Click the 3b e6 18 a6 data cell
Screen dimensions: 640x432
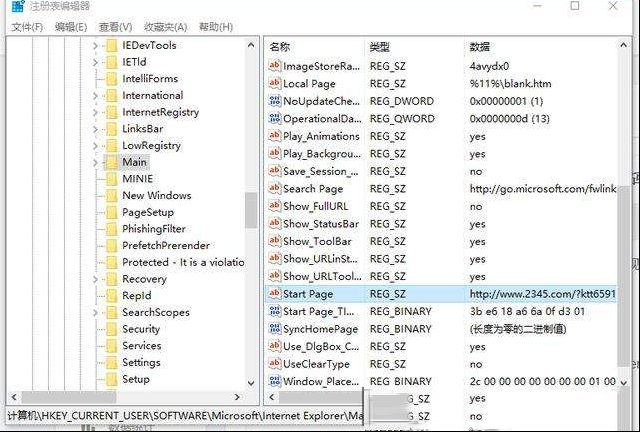pyautogui.click(x=527, y=312)
